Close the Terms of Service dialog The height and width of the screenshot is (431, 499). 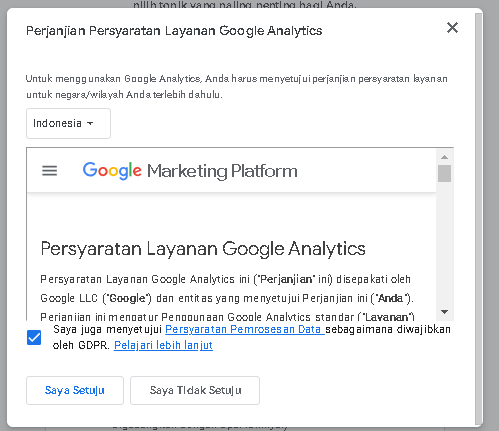tap(452, 28)
